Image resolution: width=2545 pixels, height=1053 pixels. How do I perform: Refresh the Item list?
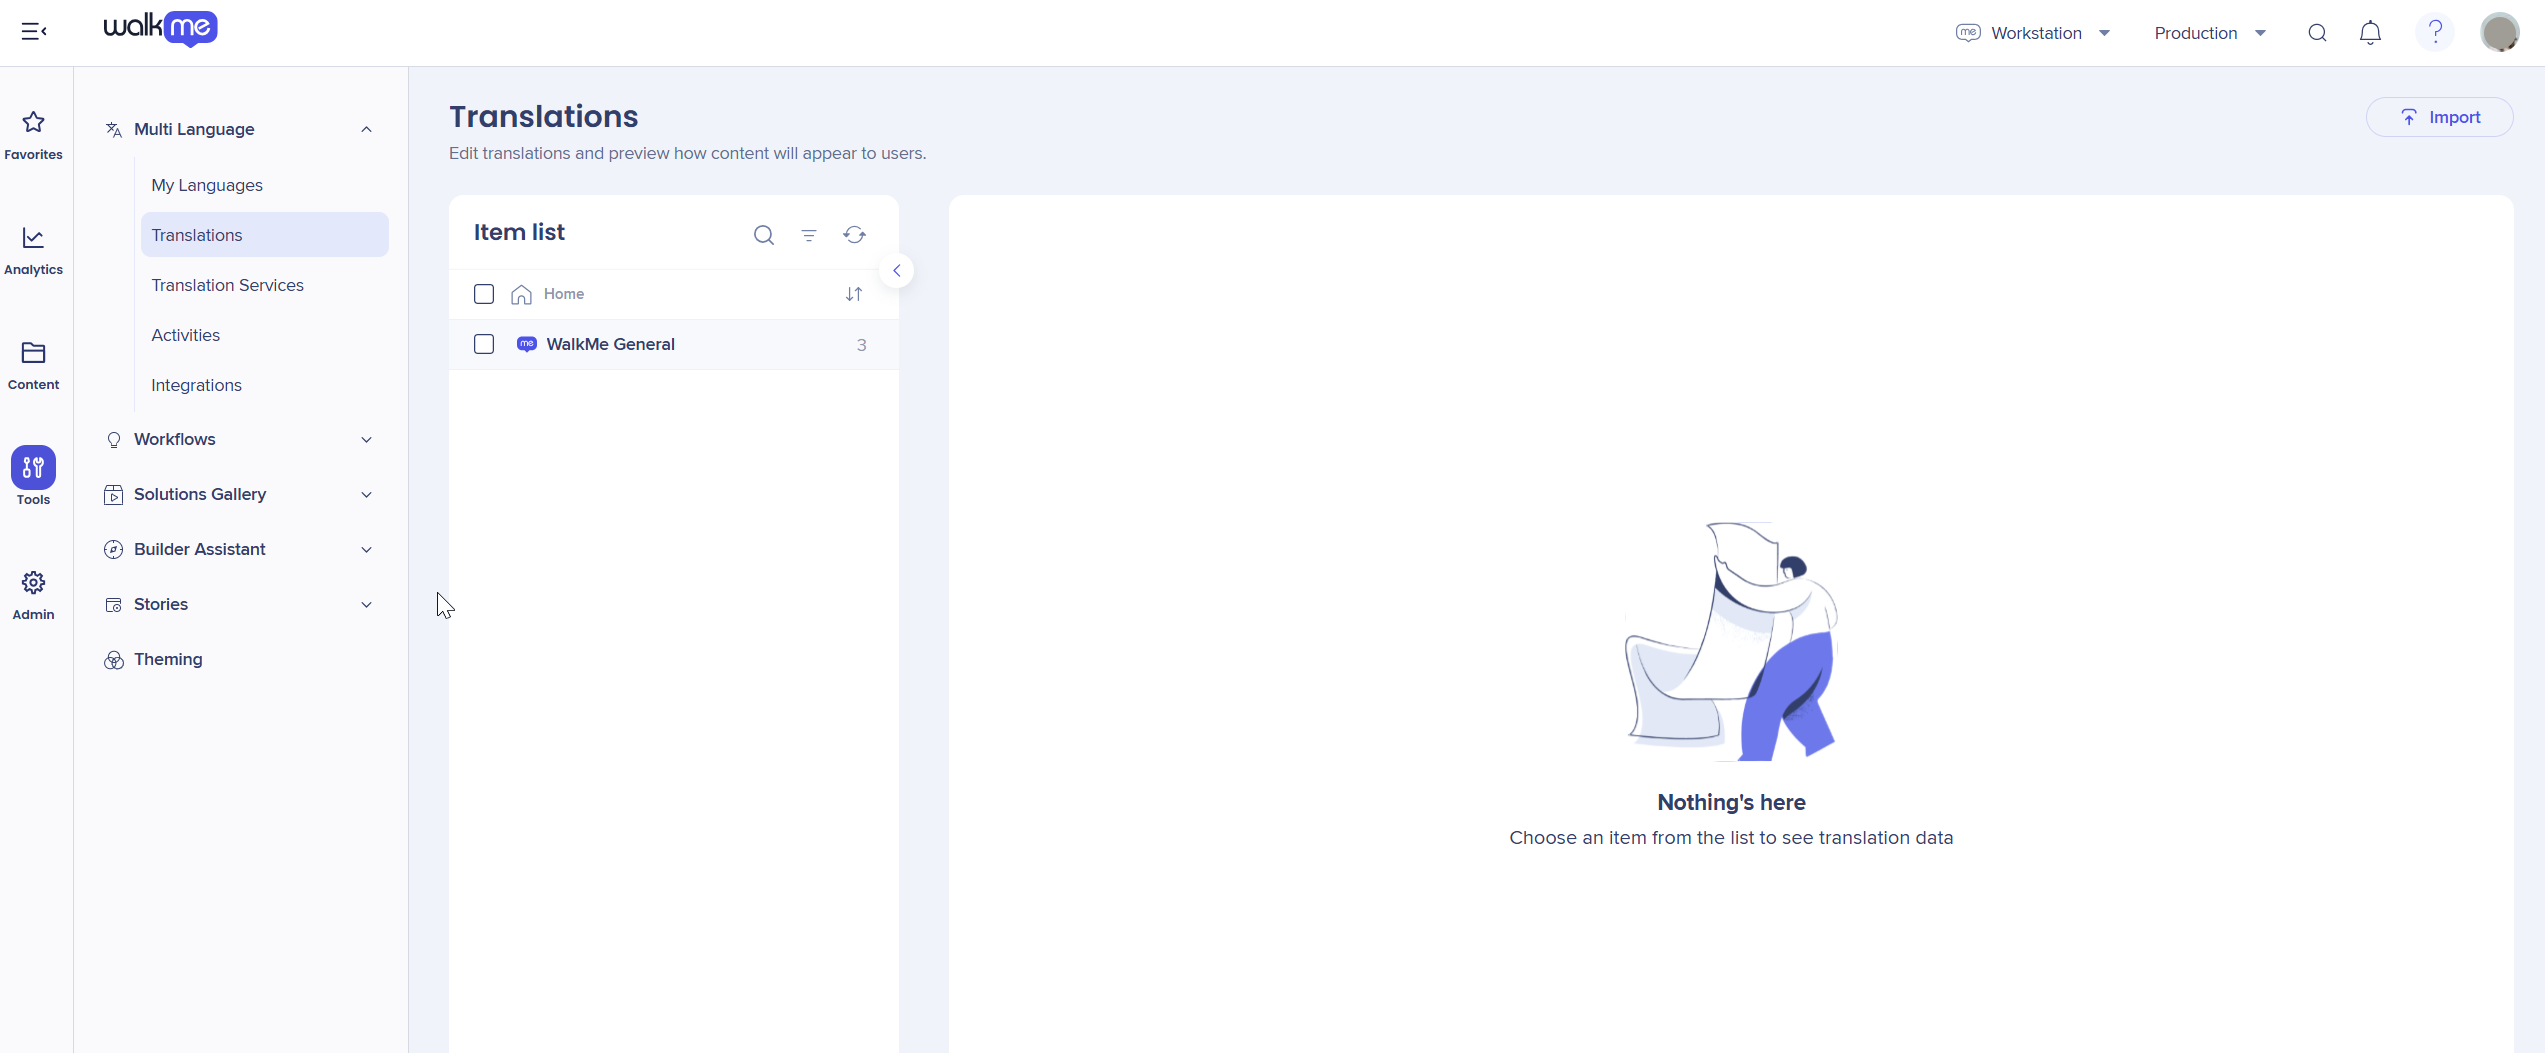(854, 235)
